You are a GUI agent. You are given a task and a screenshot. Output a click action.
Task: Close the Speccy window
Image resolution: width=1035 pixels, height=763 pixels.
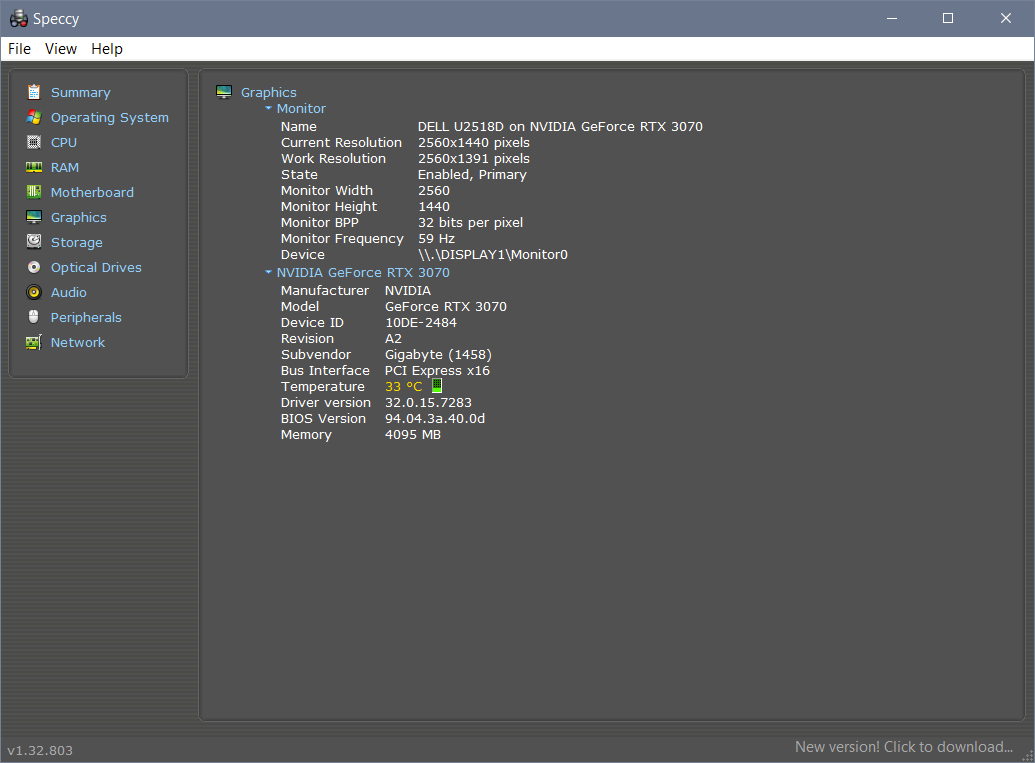click(x=1005, y=18)
